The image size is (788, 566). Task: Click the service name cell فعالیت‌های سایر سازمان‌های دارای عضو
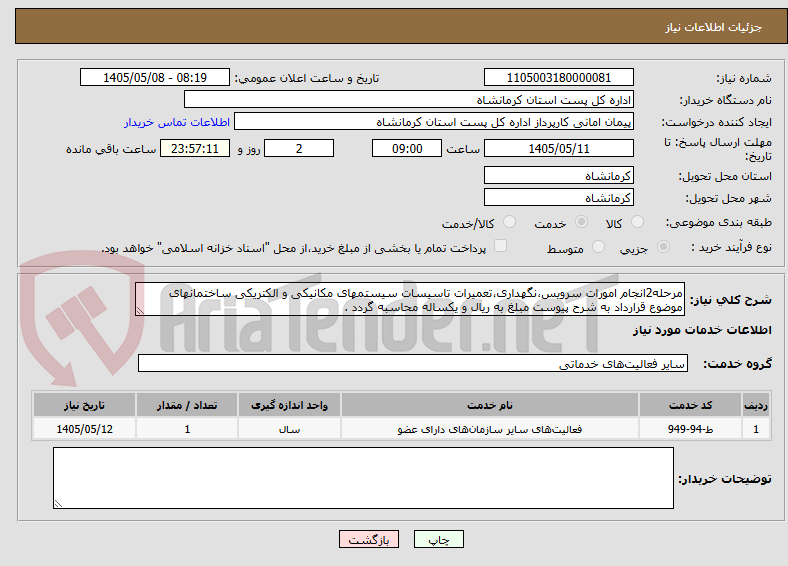pyautogui.click(x=489, y=429)
